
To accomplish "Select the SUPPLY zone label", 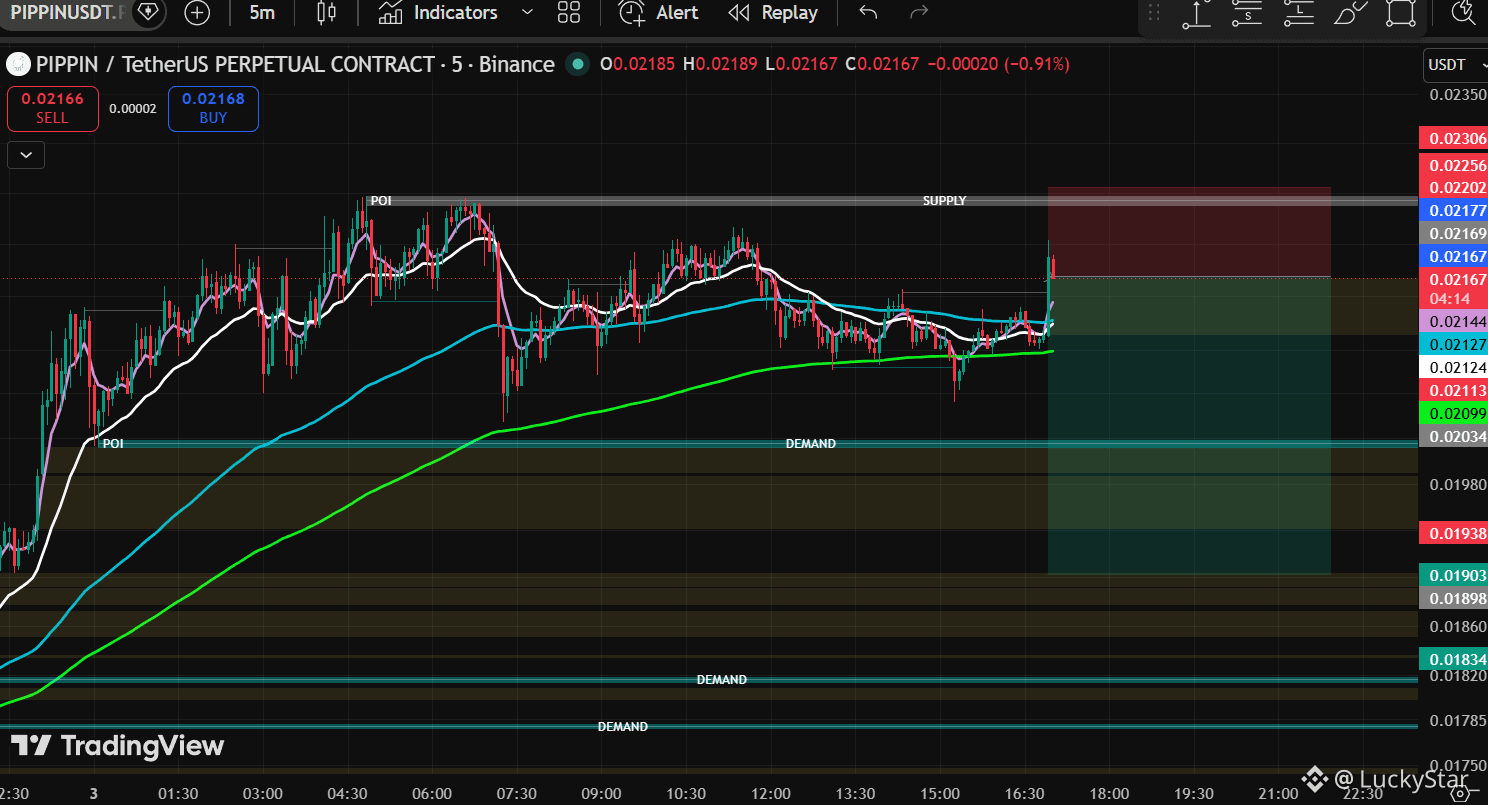I will pos(944,201).
